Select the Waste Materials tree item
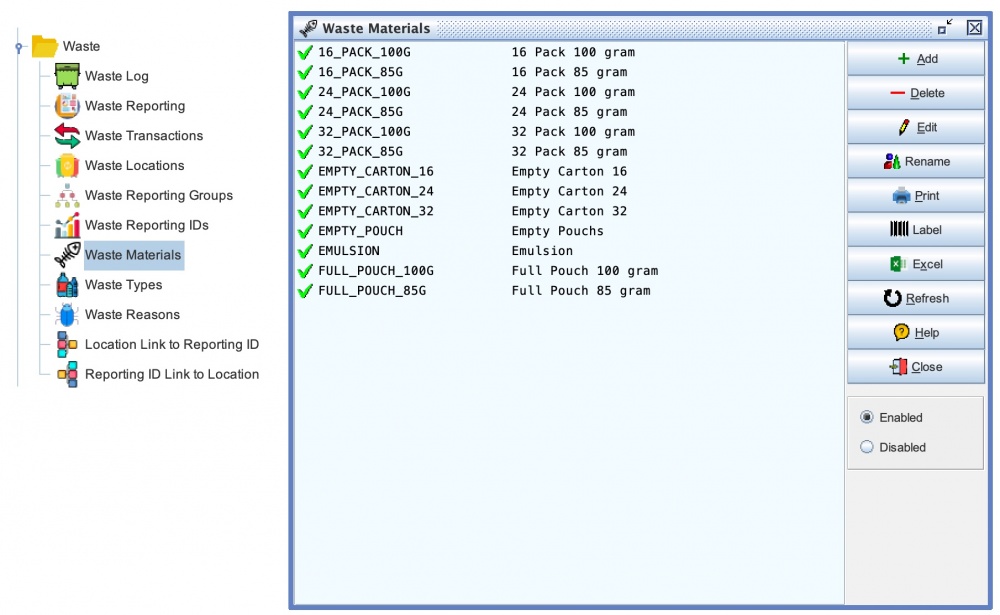The width and height of the screenshot is (1000, 615). pyautogui.click(x=133, y=255)
